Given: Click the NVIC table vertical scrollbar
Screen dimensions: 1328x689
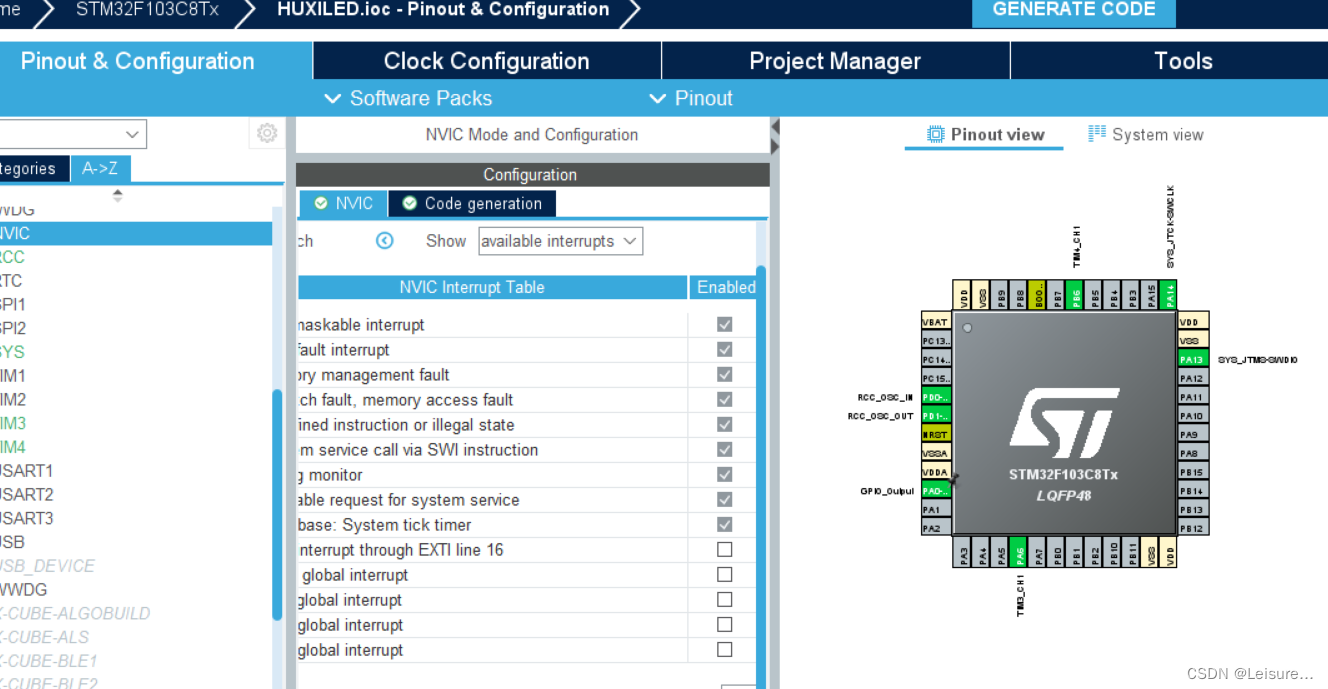Looking at the screenshot, I should tap(761, 476).
